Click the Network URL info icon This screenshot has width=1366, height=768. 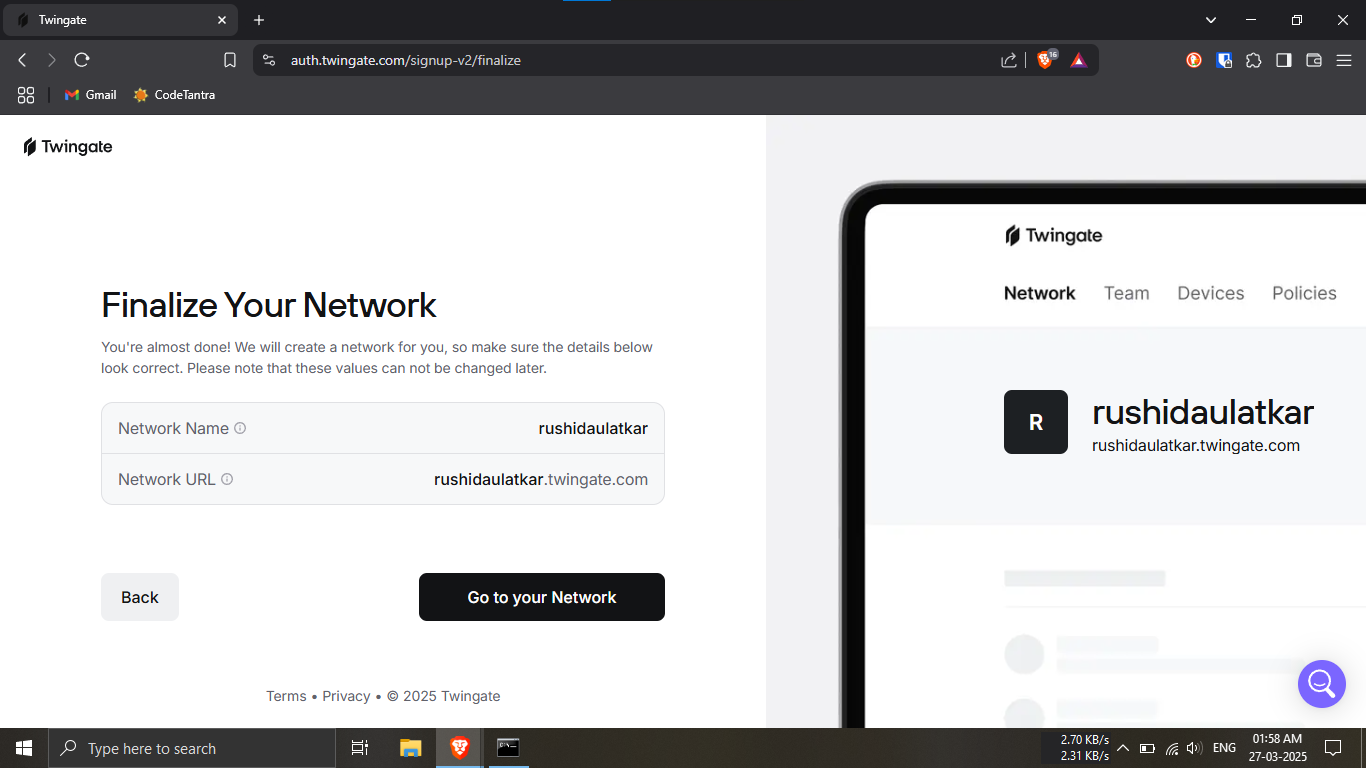click(227, 479)
